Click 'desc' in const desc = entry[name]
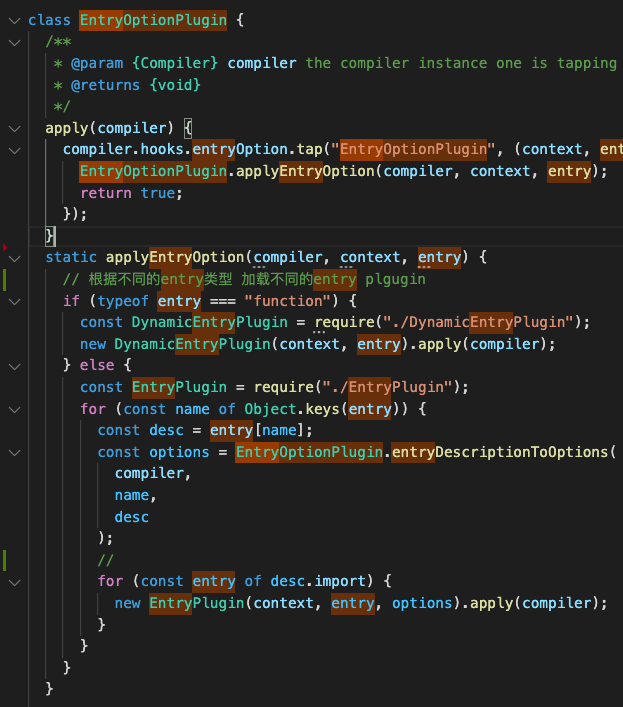 (x=166, y=431)
